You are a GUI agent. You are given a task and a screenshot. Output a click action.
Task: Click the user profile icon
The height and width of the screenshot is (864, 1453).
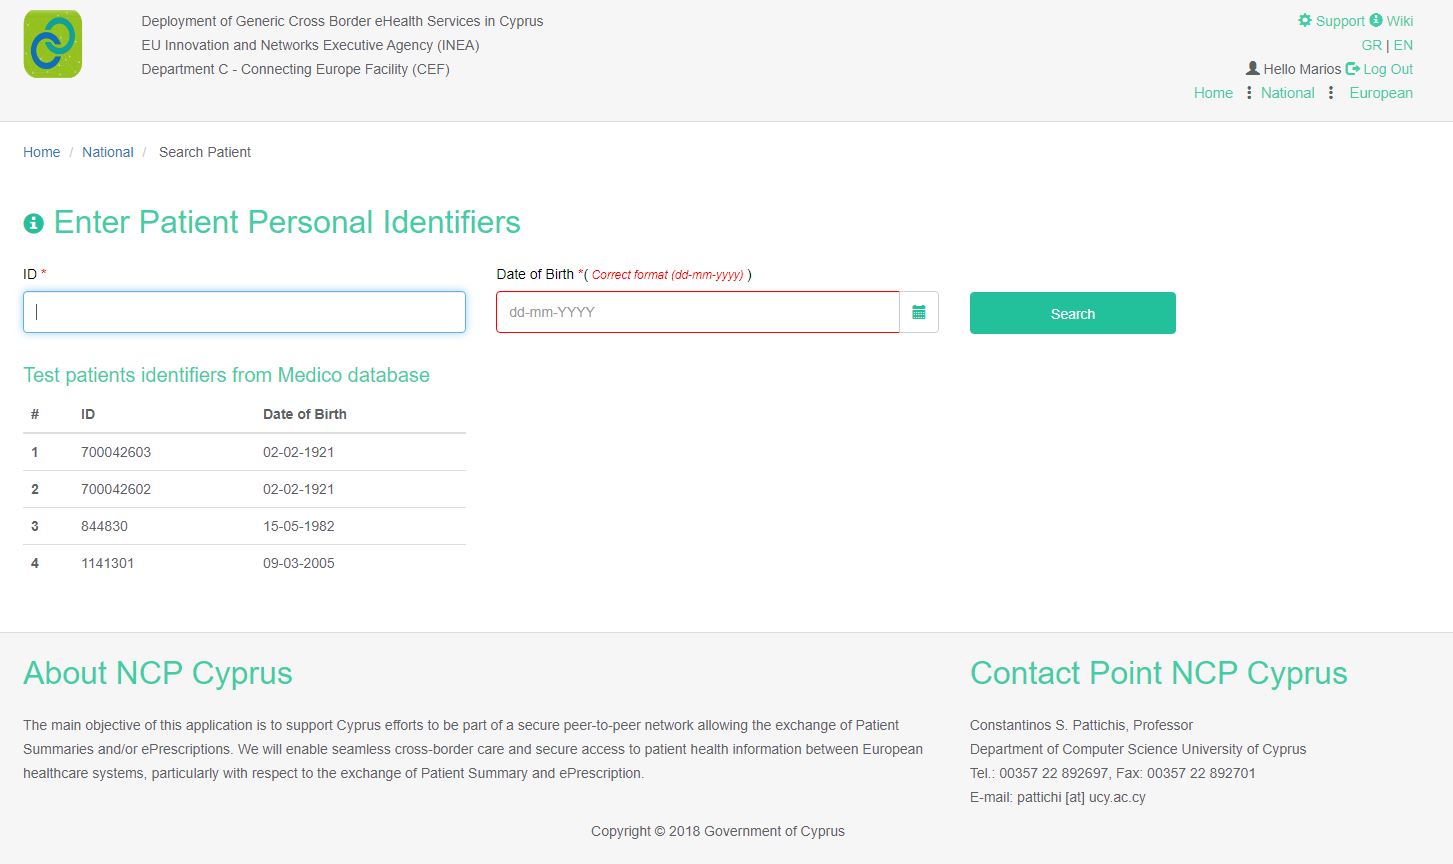pyautogui.click(x=1252, y=69)
